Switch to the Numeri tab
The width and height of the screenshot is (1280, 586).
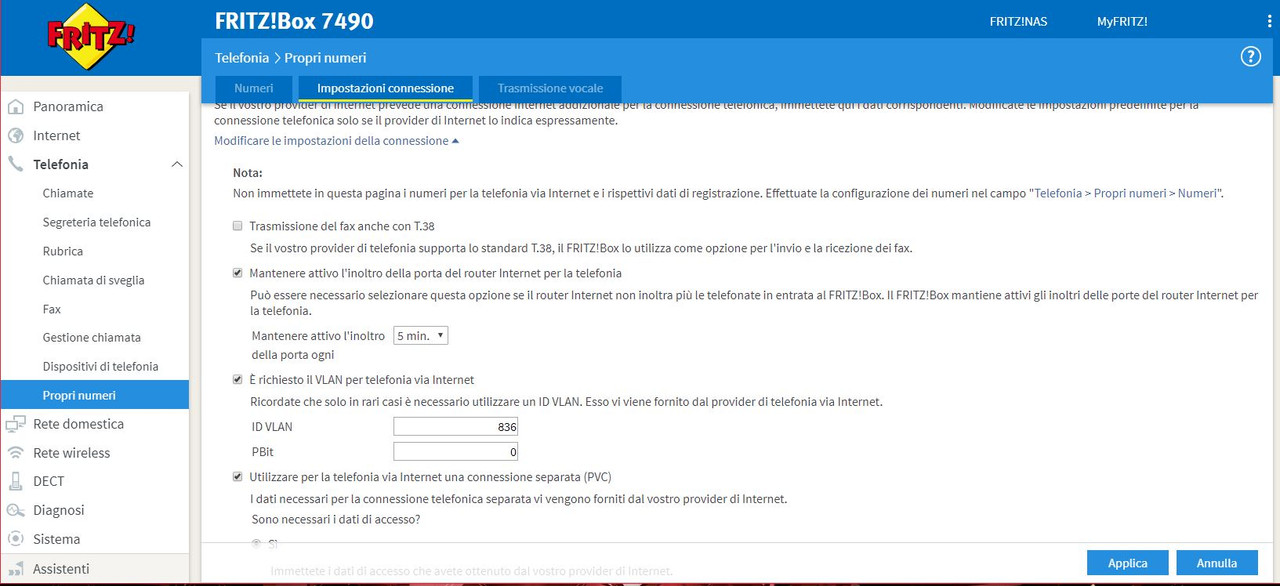click(x=253, y=88)
